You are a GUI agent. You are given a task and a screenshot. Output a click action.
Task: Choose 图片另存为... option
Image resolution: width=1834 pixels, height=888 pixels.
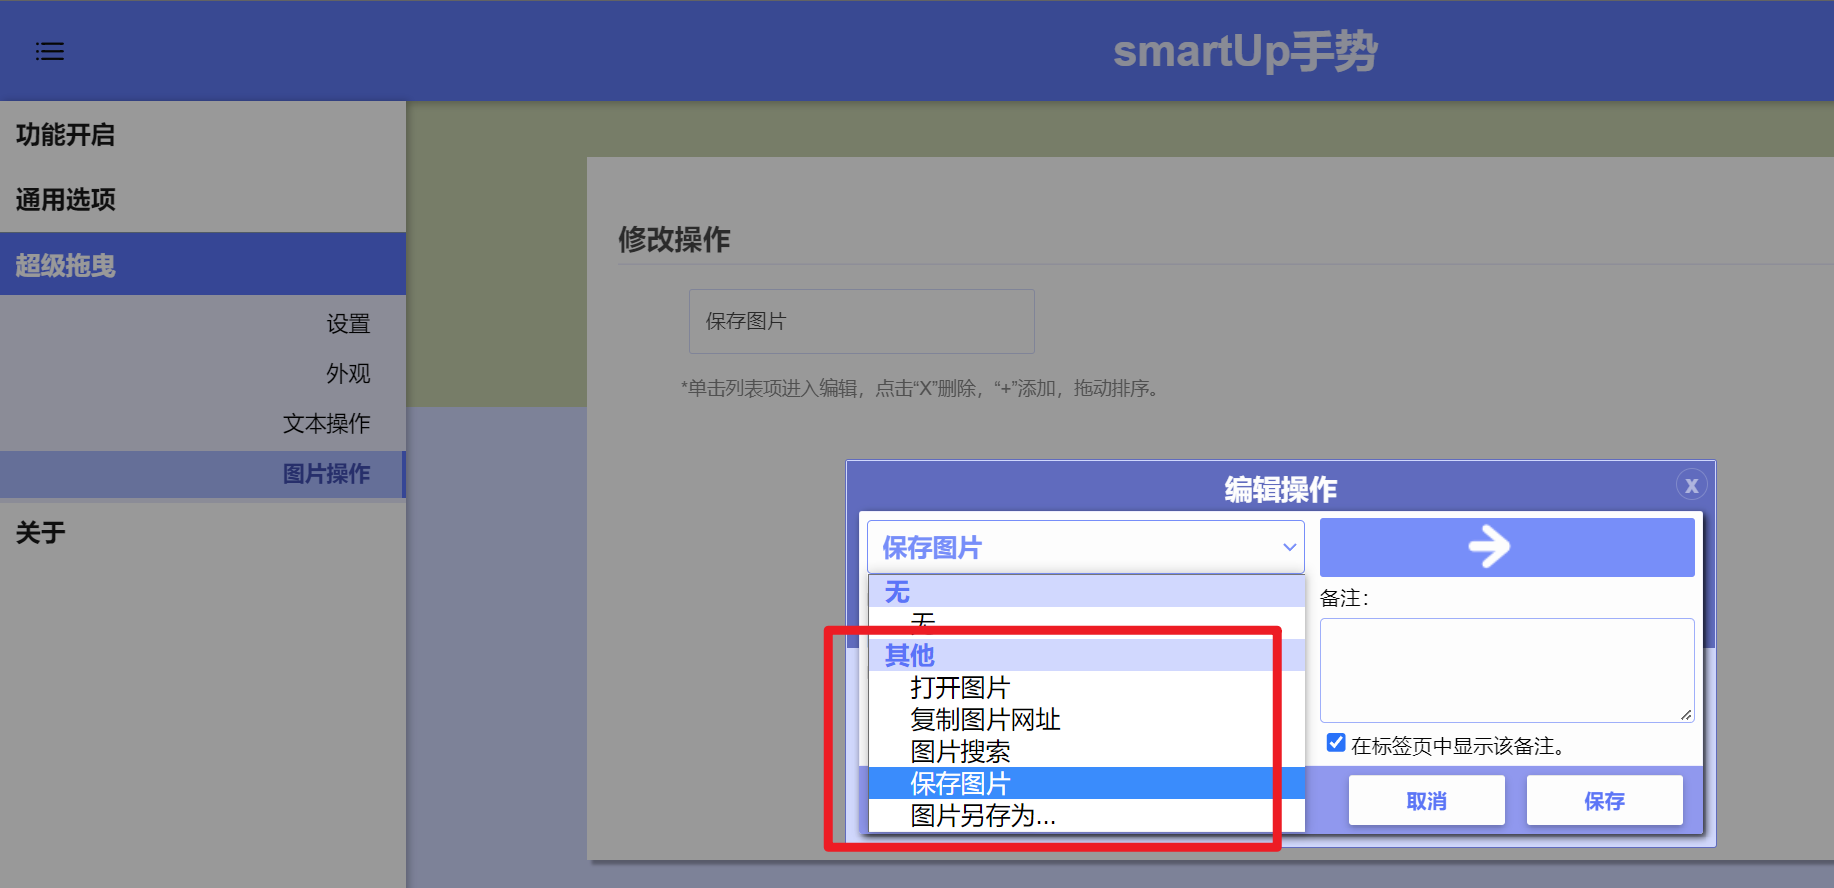(1087, 815)
